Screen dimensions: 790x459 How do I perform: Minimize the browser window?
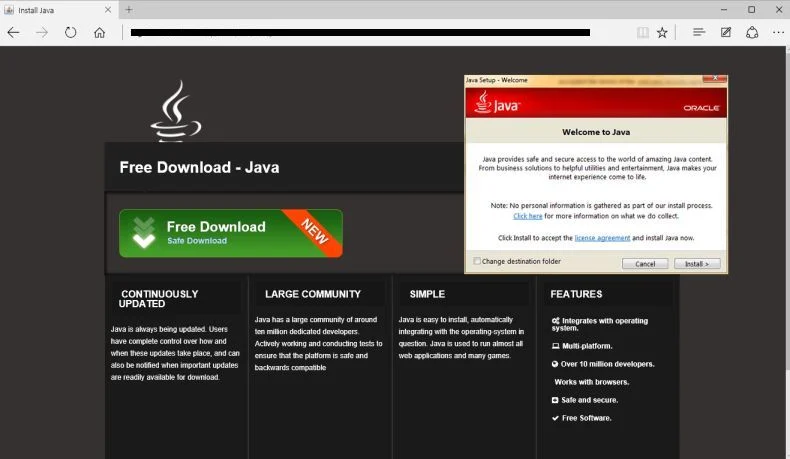(x=724, y=10)
